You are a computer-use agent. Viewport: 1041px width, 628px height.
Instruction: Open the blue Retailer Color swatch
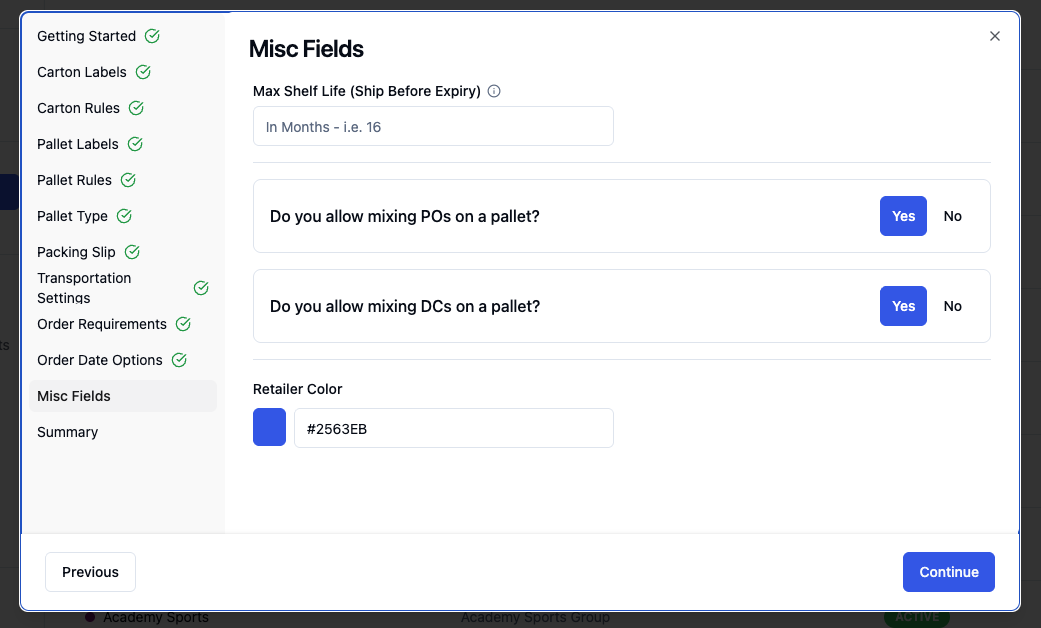(270, 427)
